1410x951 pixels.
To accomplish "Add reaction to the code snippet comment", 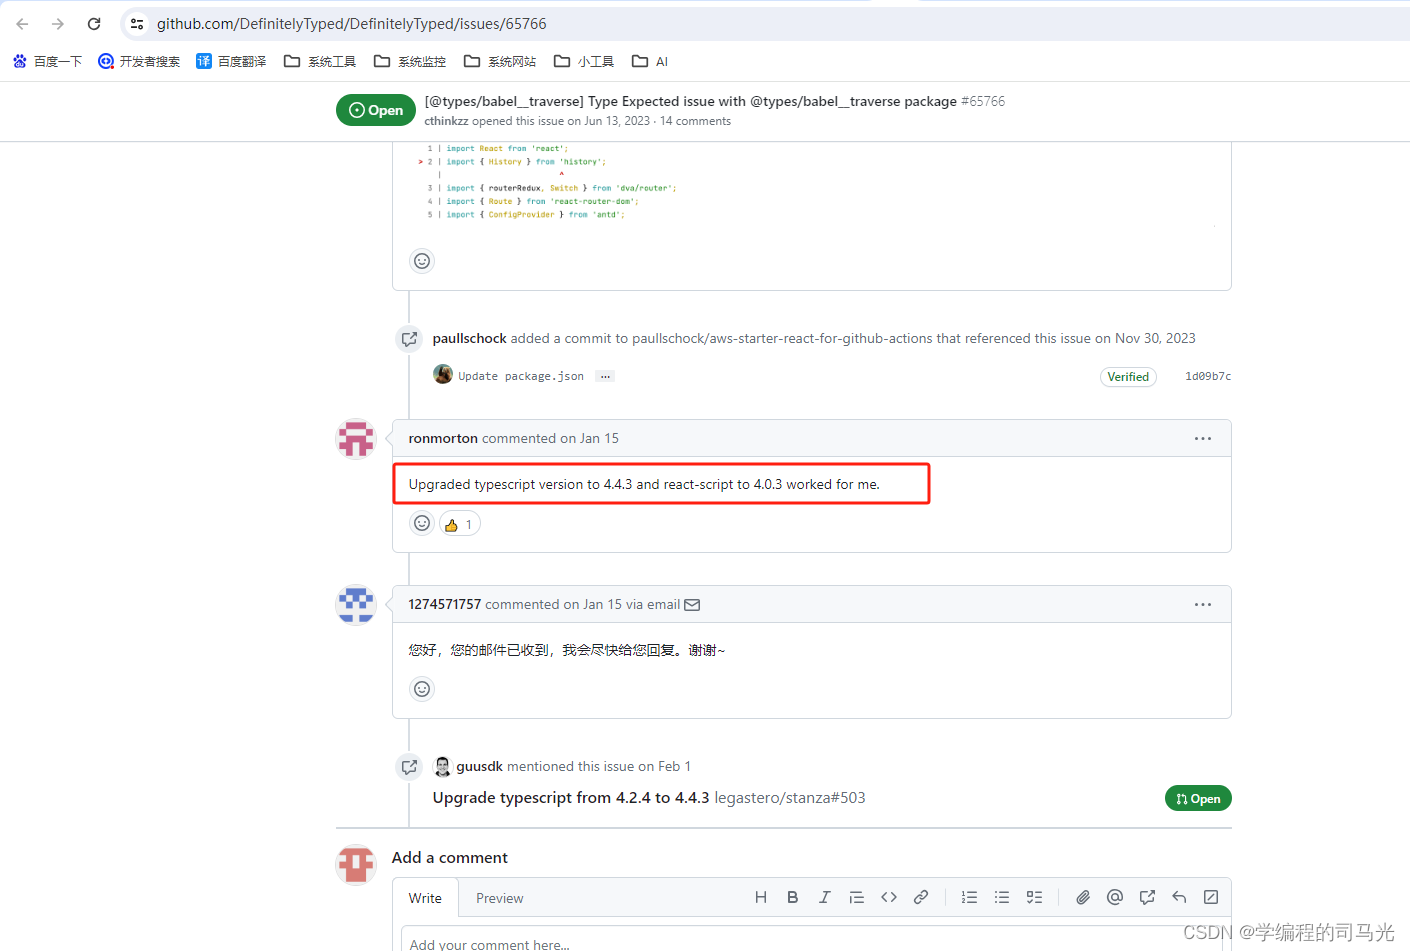I will tap(422, 261).
